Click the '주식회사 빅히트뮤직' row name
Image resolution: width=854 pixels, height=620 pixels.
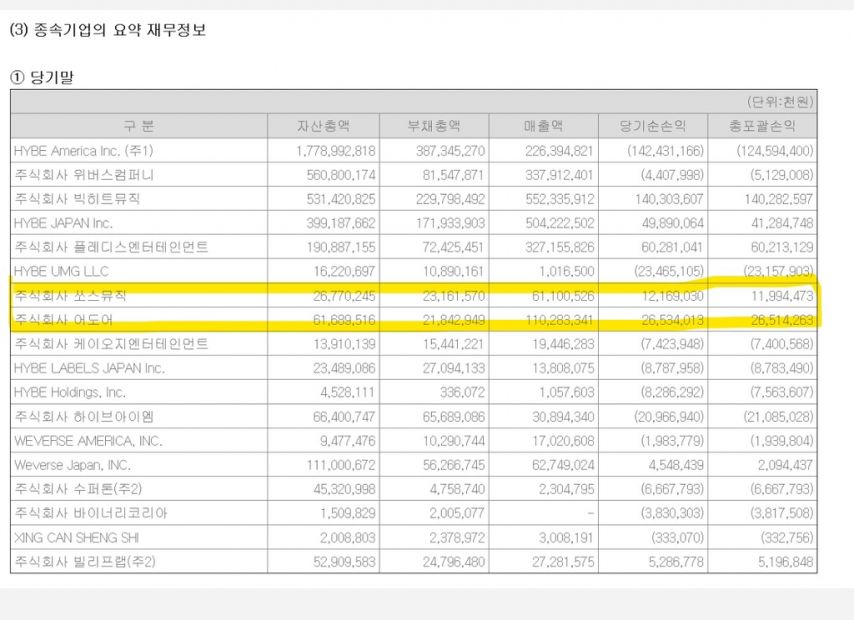coord(77,199)
